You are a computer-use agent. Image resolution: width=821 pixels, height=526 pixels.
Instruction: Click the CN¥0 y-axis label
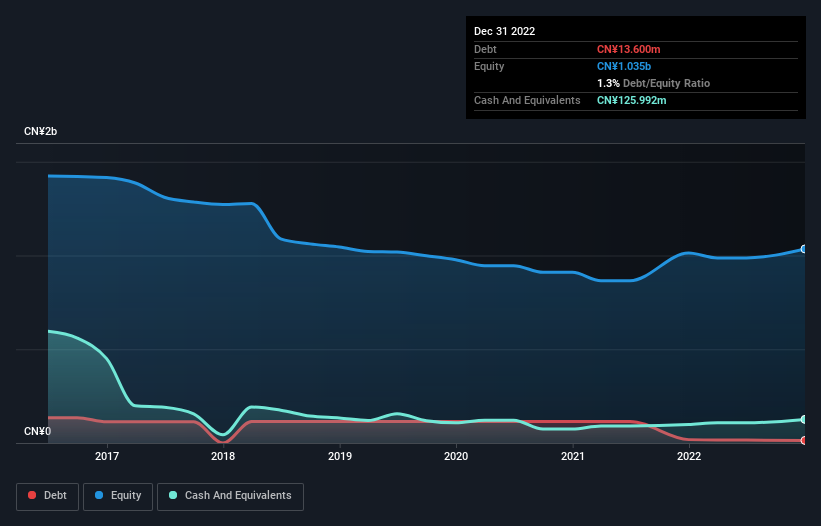(x=38, y=431)
